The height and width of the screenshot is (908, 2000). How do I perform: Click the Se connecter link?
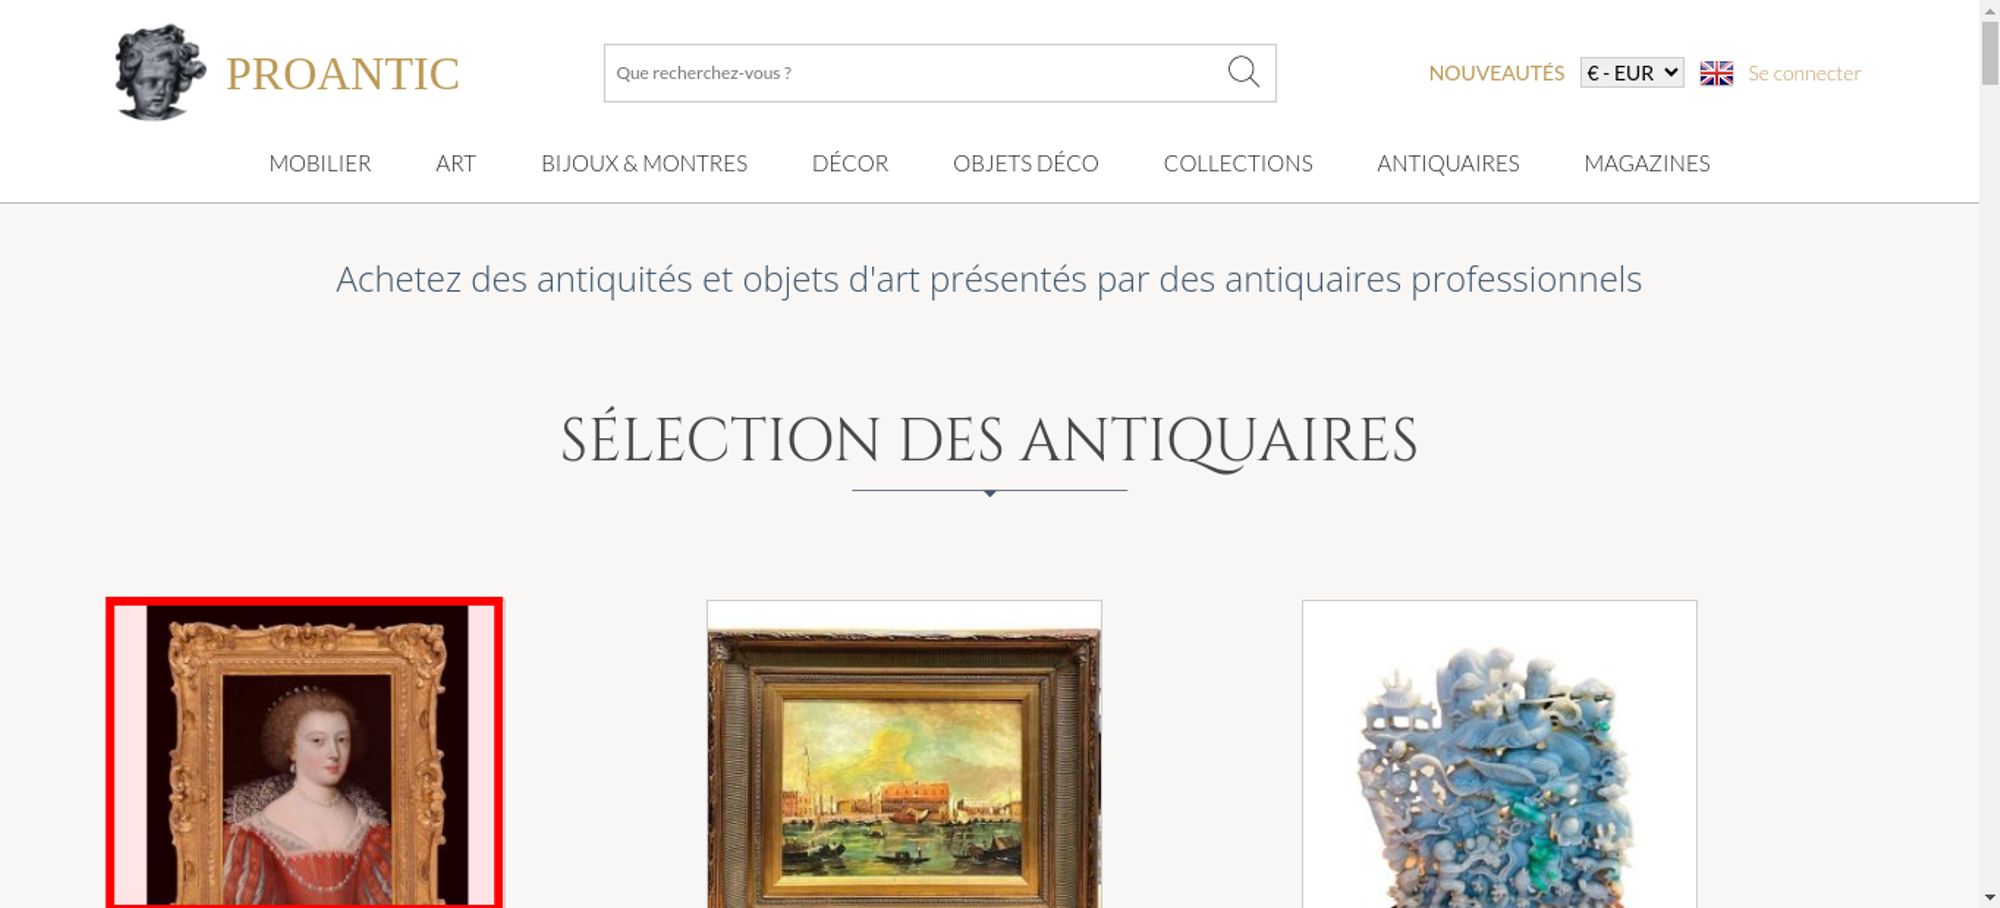pyautogui.click(x=1804, y=73)
